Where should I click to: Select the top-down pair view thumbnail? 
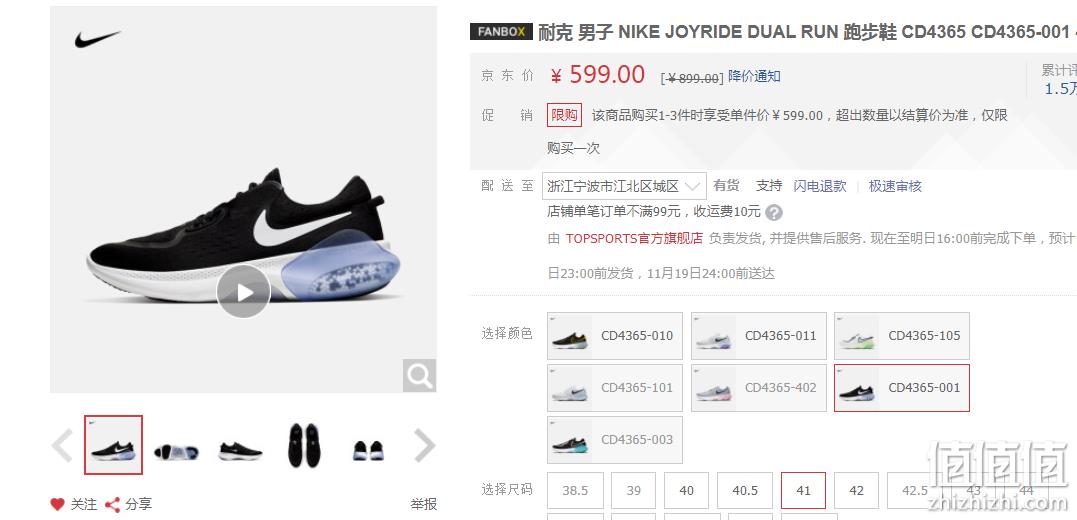click(x=304, y=445)
